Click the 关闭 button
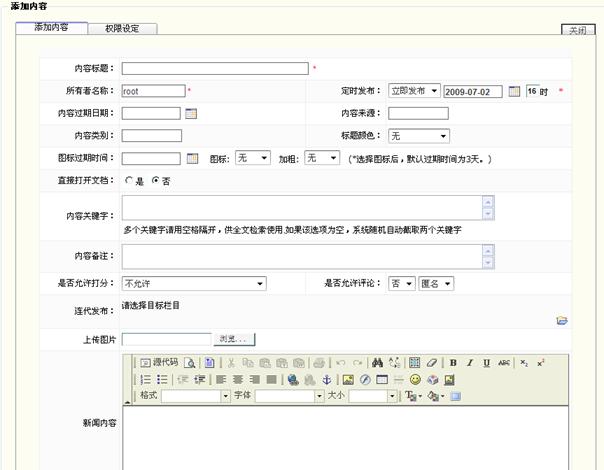Viewport: 604px width, 470px height. (x=578, y=31)
